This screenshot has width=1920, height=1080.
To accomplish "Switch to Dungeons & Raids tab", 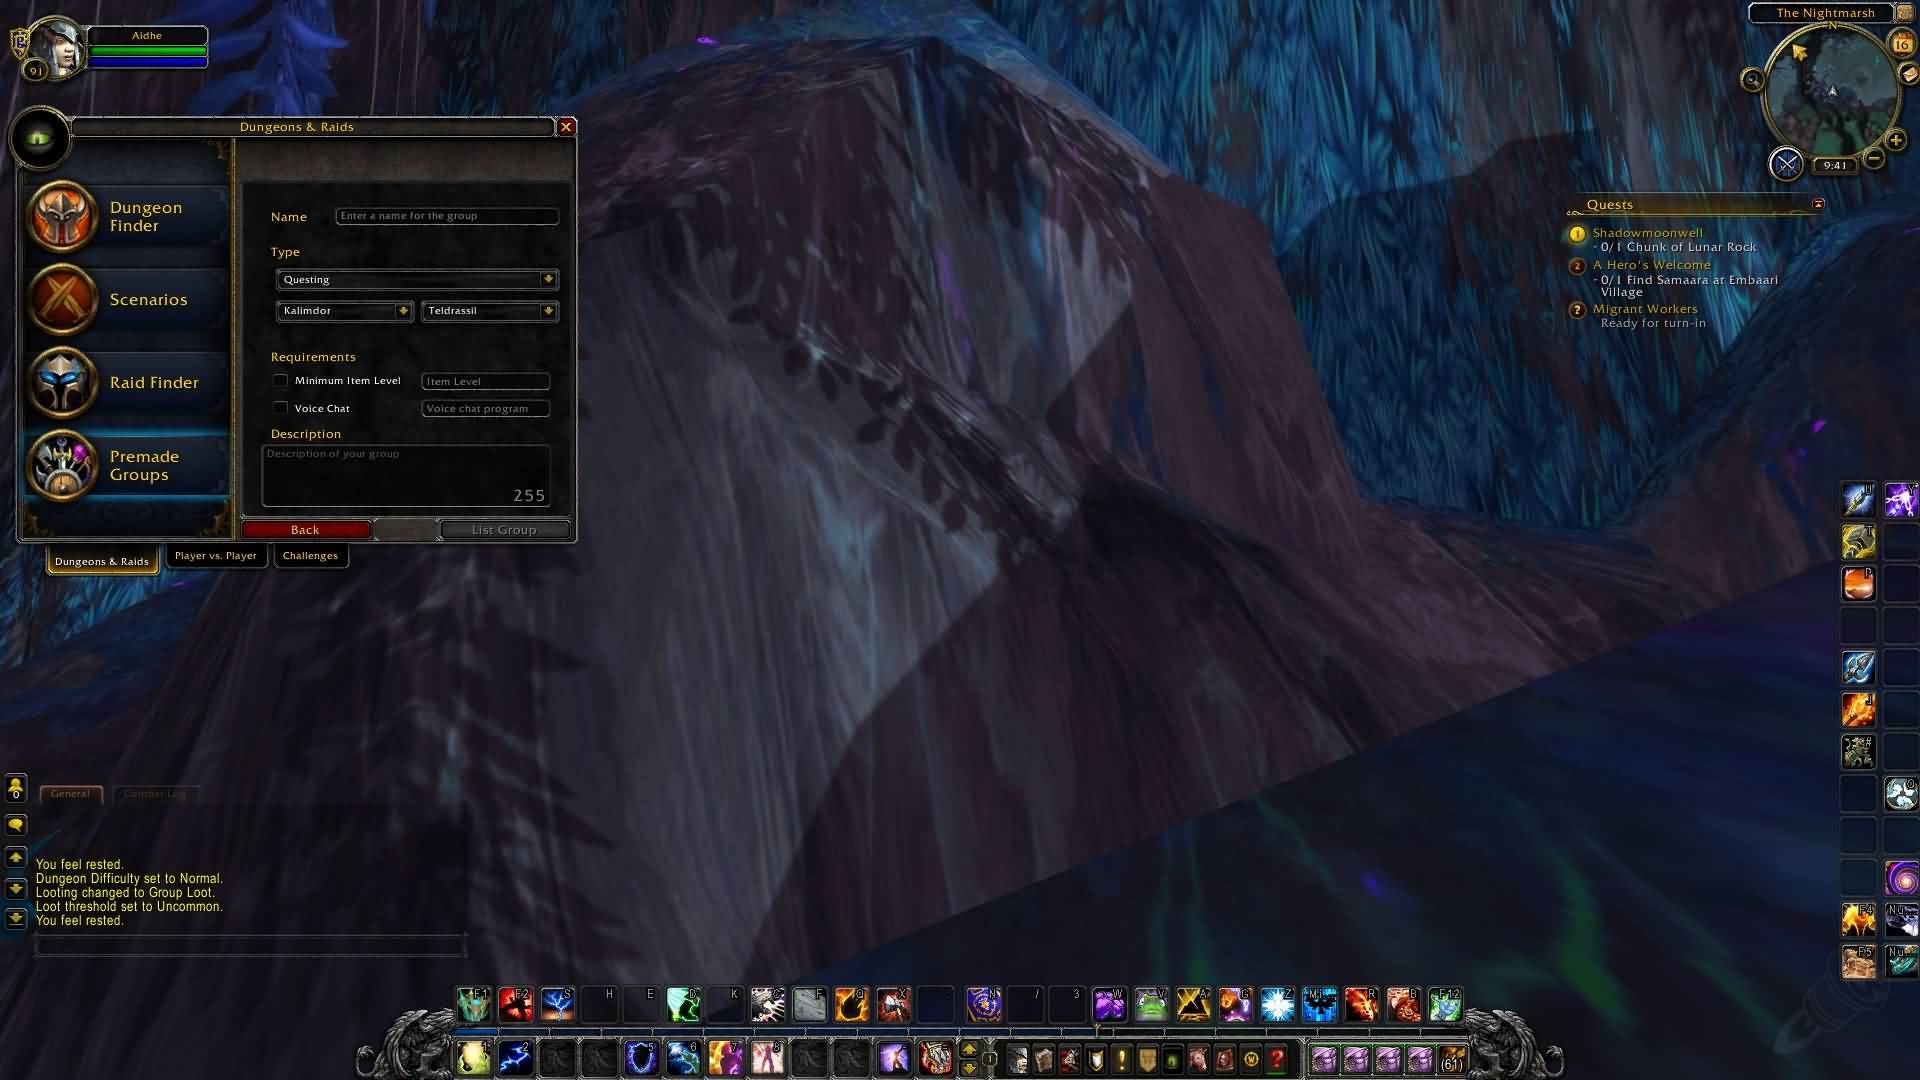I will click(x=102, y=561).
